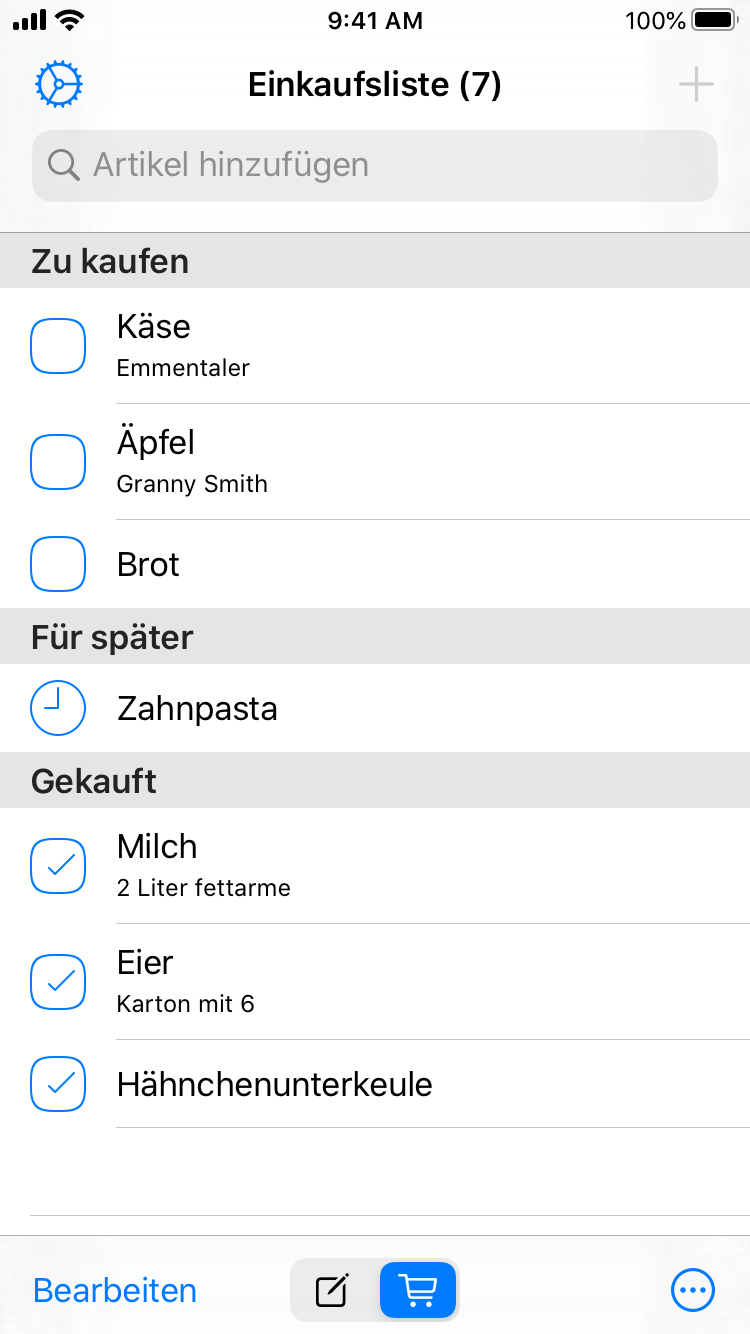Tap the Bearbeiten button
This screenshot has height=1334, width=750.
pos(115,1290)
